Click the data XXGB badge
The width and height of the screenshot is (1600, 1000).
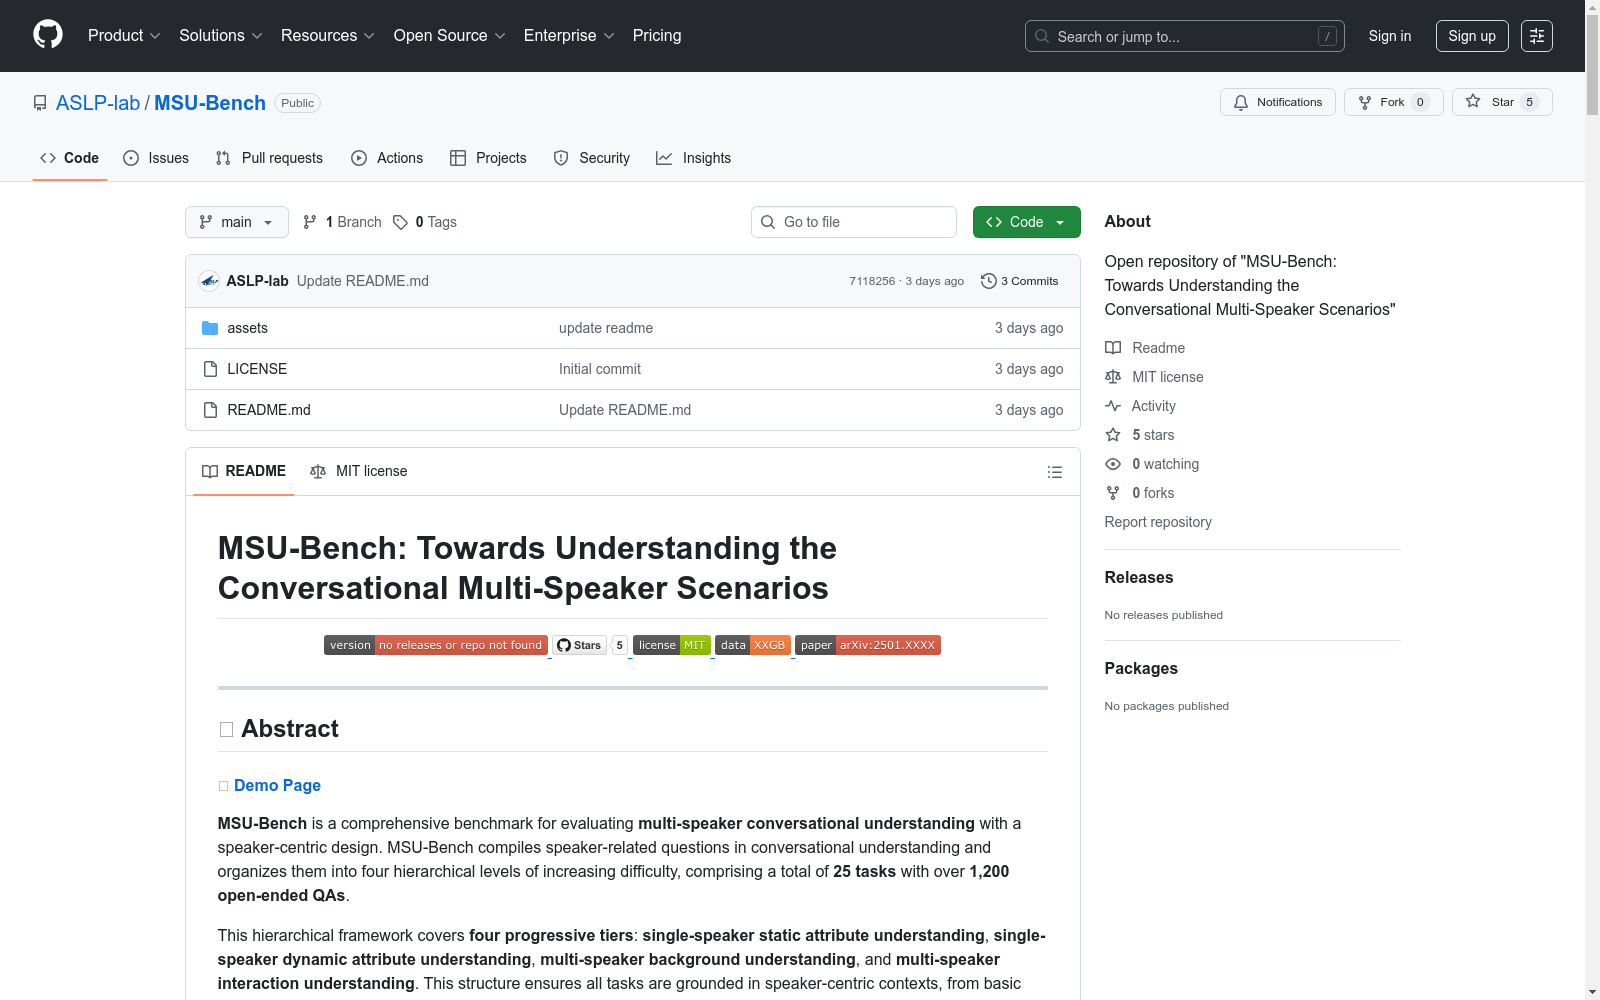753,645
